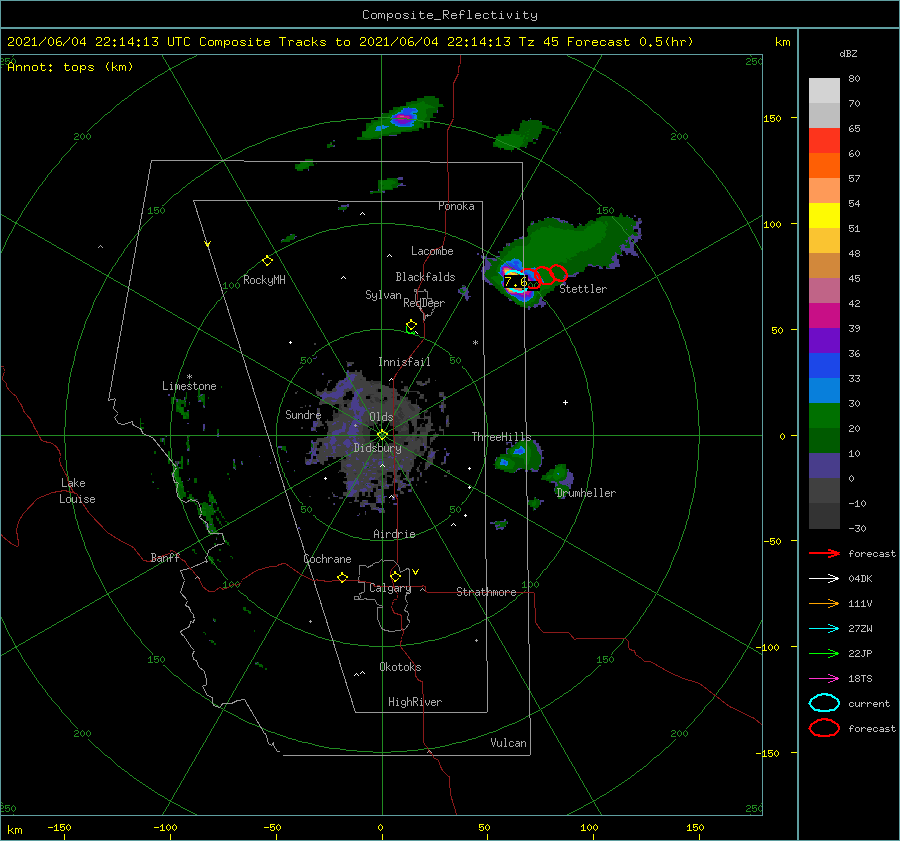Click the white 04DK arrow in legend
This screenshot has width=900, height=841.
pyautogui.click(x=824, y=579)
